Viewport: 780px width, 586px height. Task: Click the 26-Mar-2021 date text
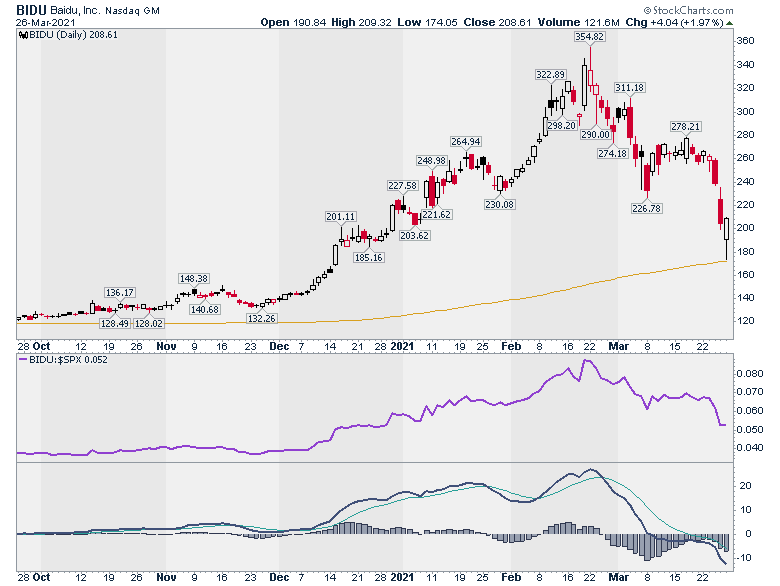(45, 23)
